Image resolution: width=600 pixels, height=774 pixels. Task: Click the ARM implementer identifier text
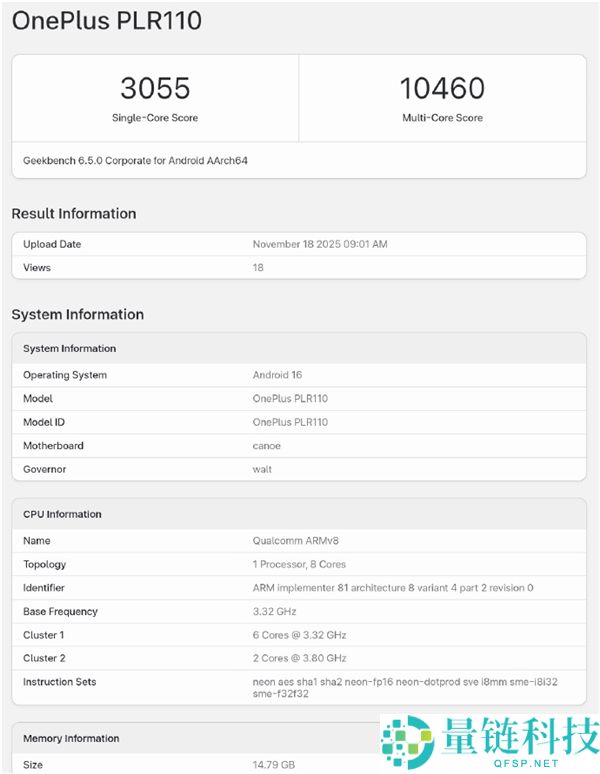point(393,588)
